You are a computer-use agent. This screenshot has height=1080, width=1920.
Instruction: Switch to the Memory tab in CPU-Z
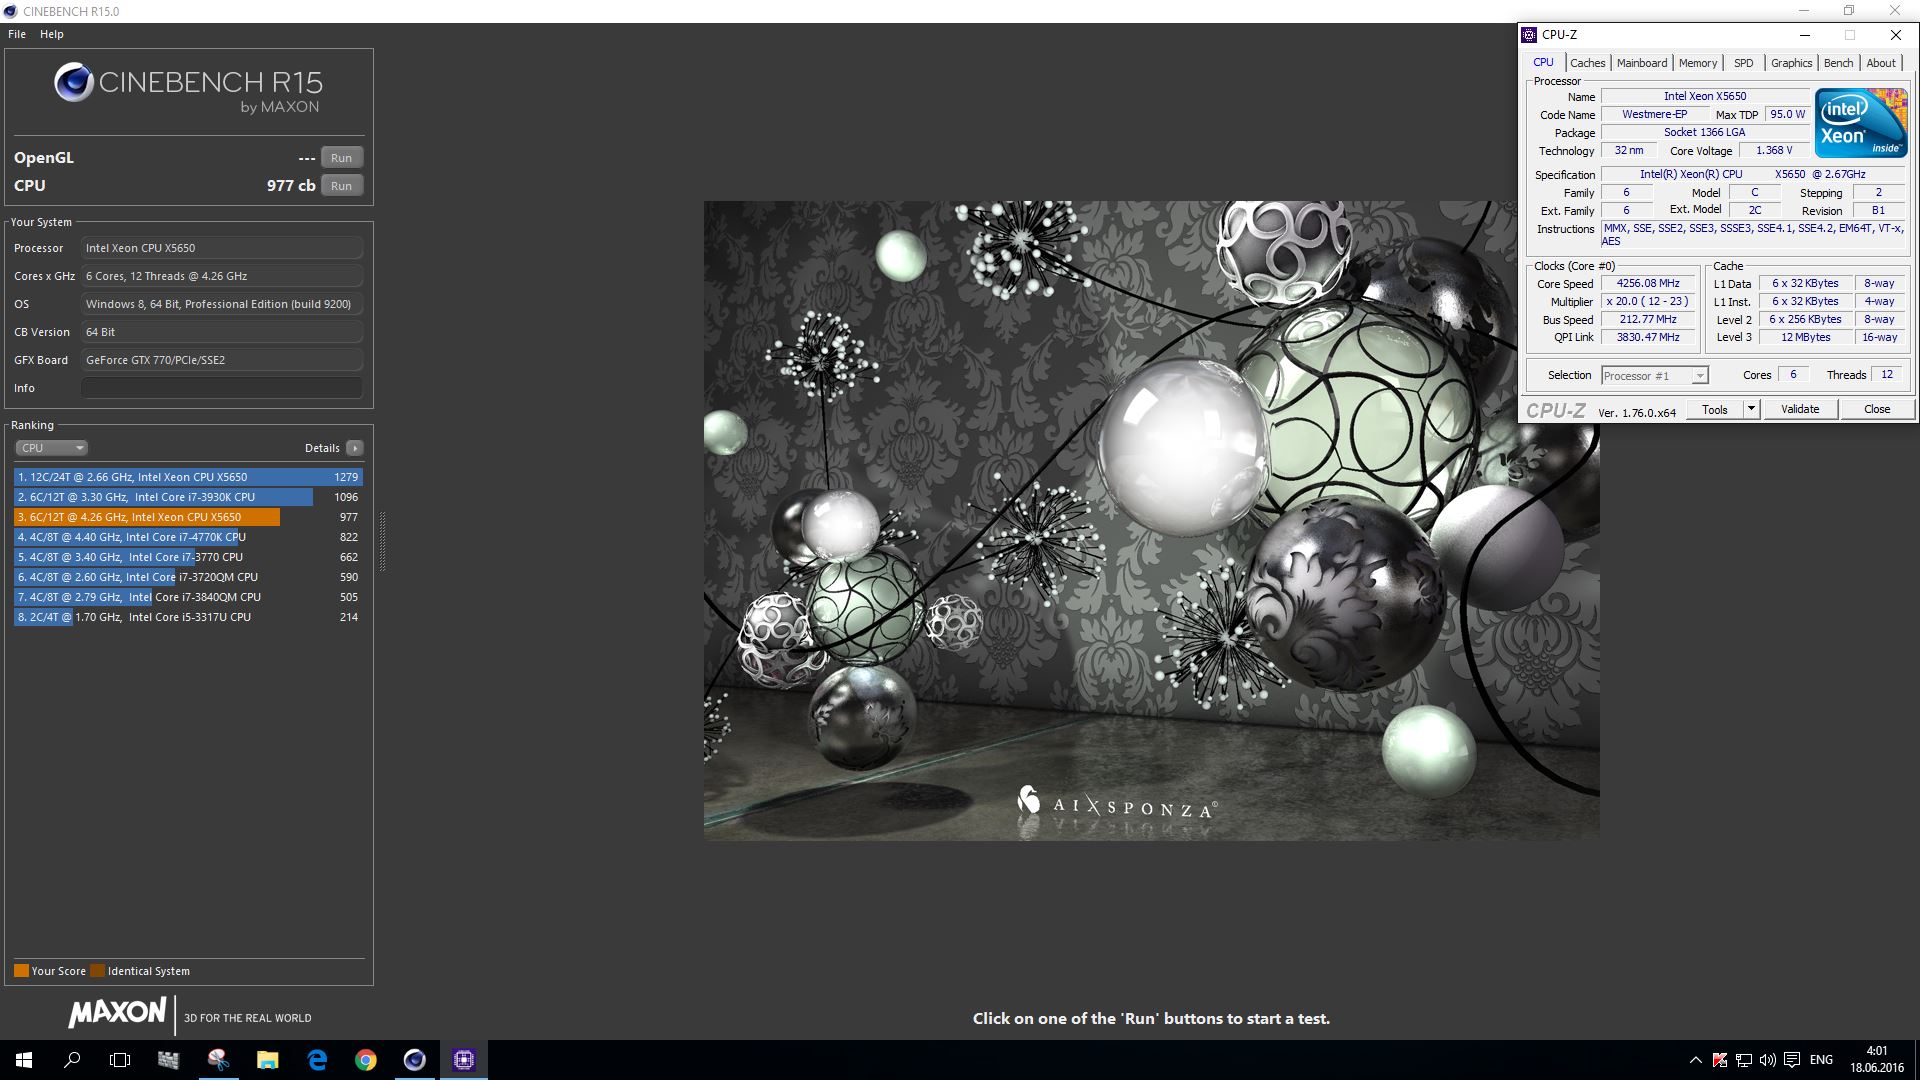tap(1697, 63)
